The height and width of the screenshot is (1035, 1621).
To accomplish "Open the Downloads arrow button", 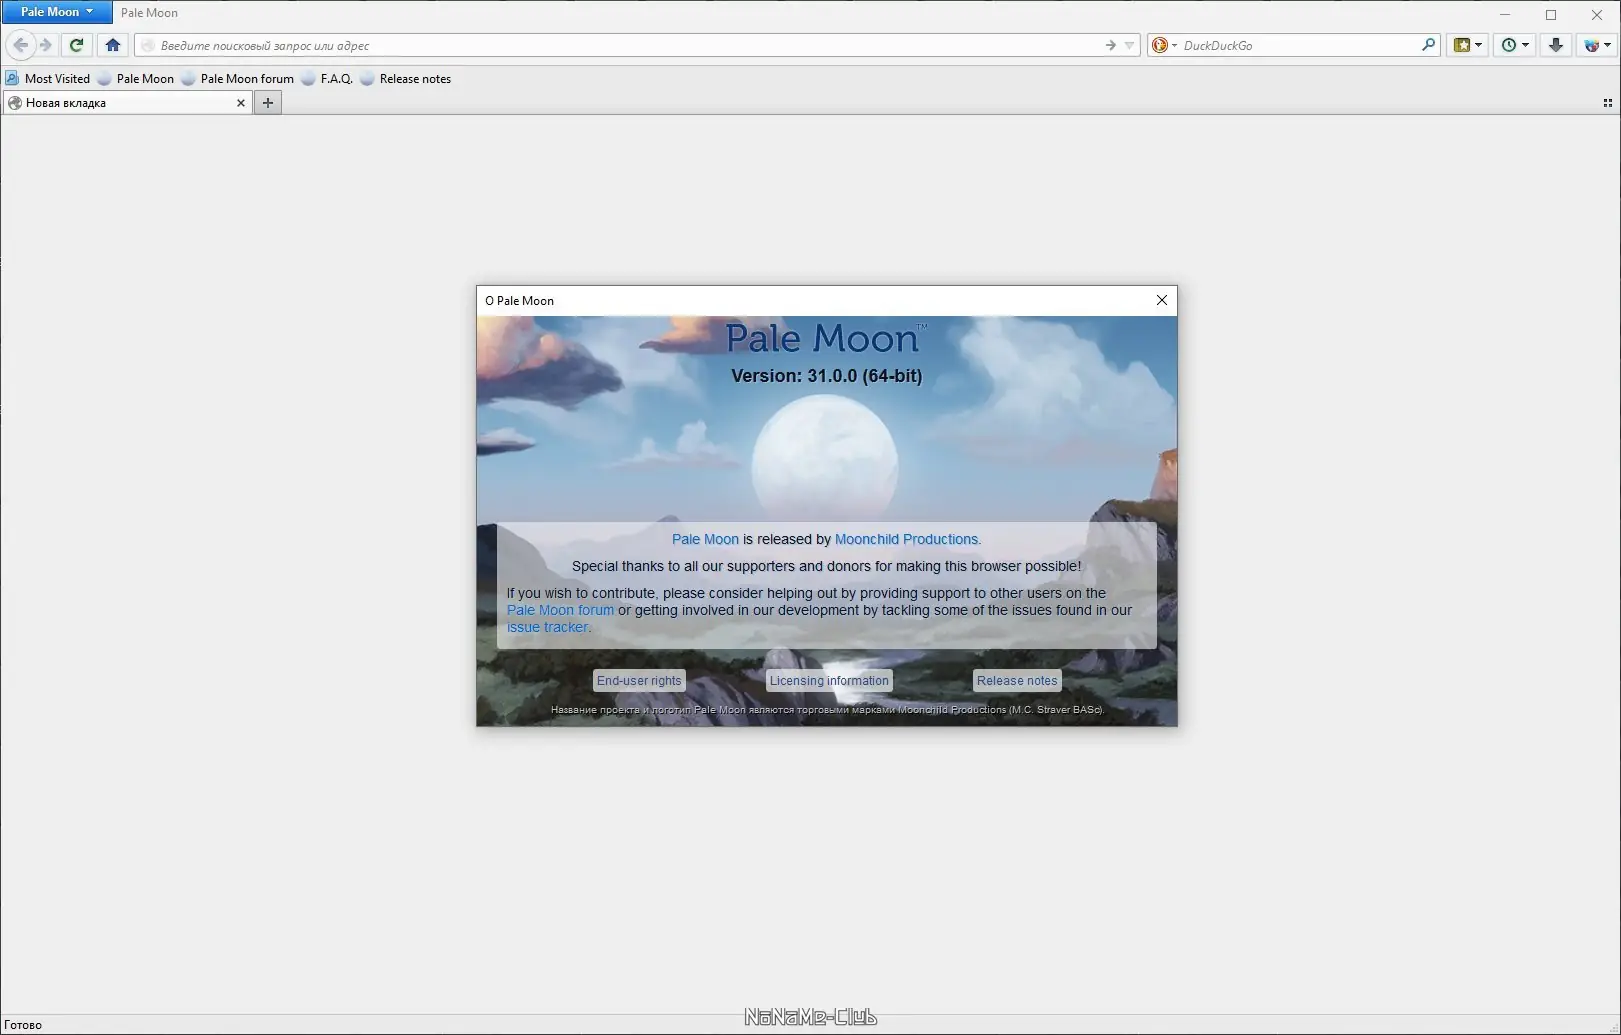I will [x=1556, y=45].
